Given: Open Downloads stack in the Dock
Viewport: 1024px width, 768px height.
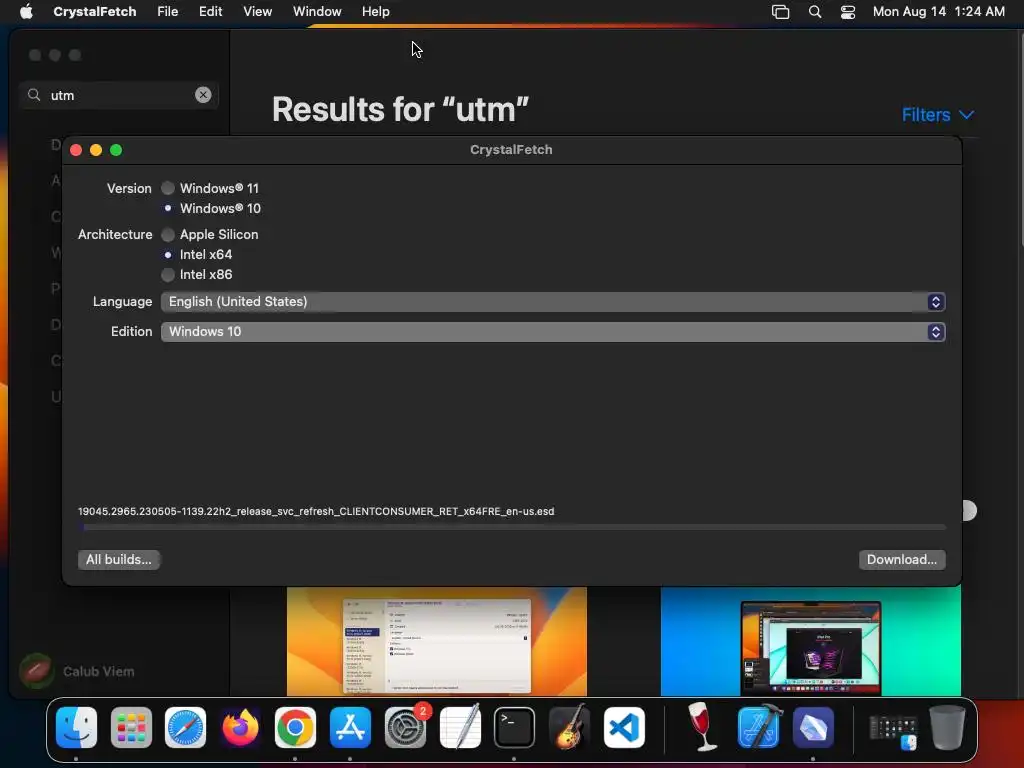Looking at the screenshot, I should pos(892,729).
